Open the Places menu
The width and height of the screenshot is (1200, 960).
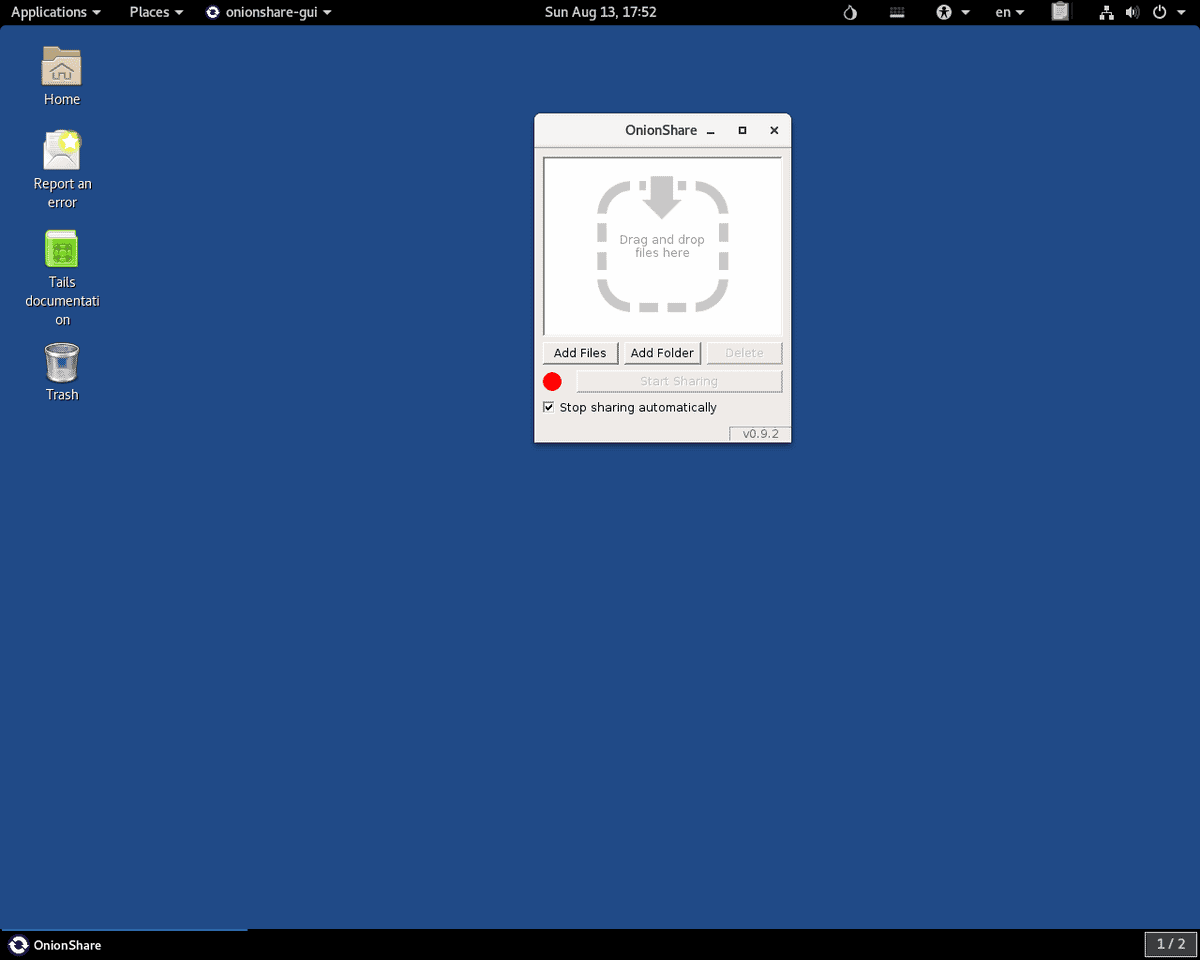pos(156,12)
